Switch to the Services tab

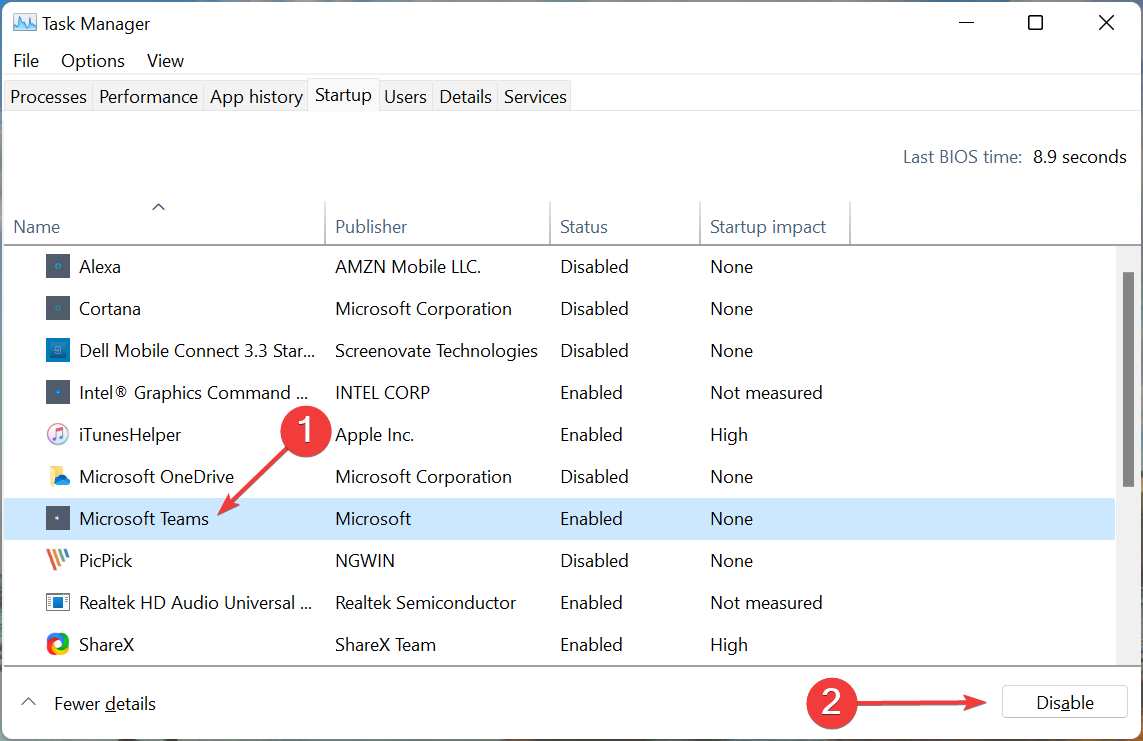[x=535, y=97]
